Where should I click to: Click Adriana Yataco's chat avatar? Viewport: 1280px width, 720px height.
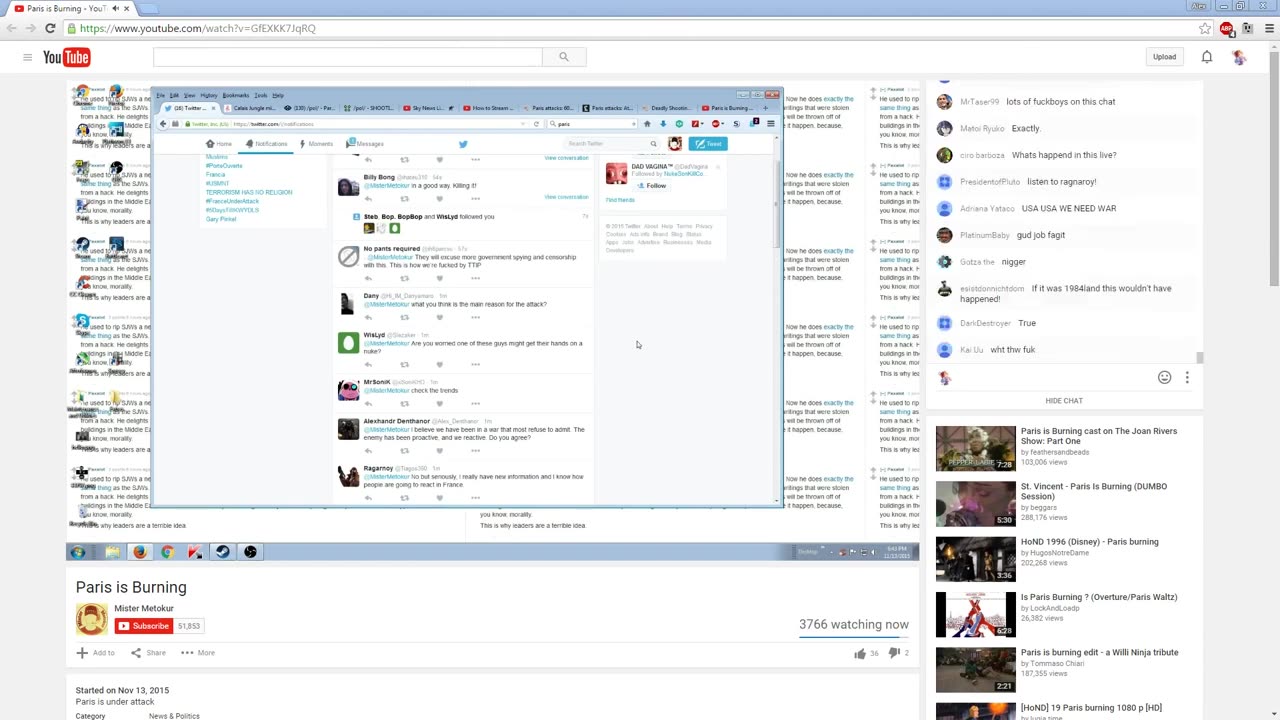(944, 209)
